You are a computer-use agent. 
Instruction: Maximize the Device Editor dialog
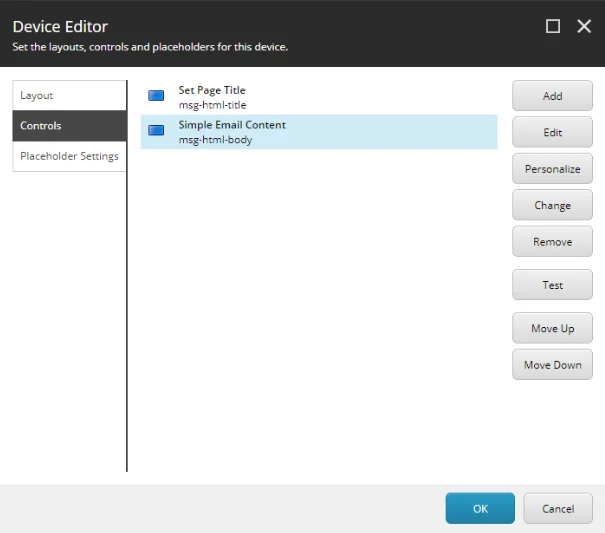pyautogui.click(x=553, y=26)
